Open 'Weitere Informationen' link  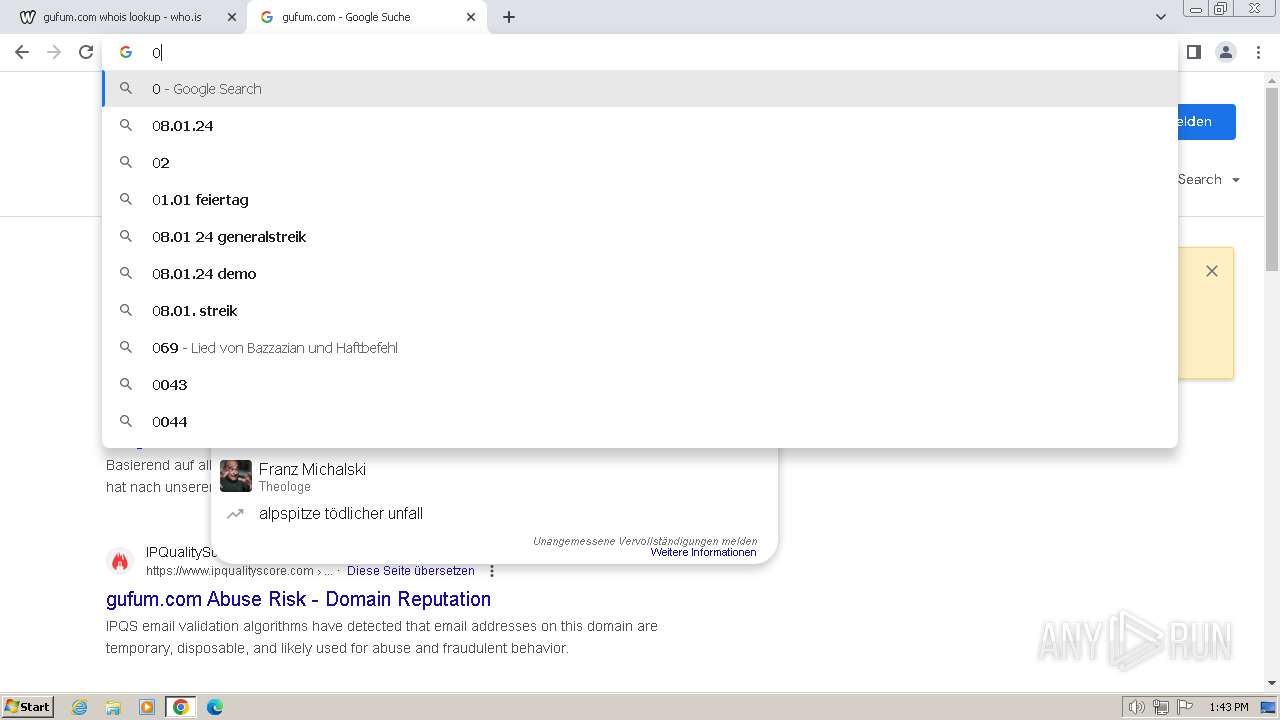[703, 552]
